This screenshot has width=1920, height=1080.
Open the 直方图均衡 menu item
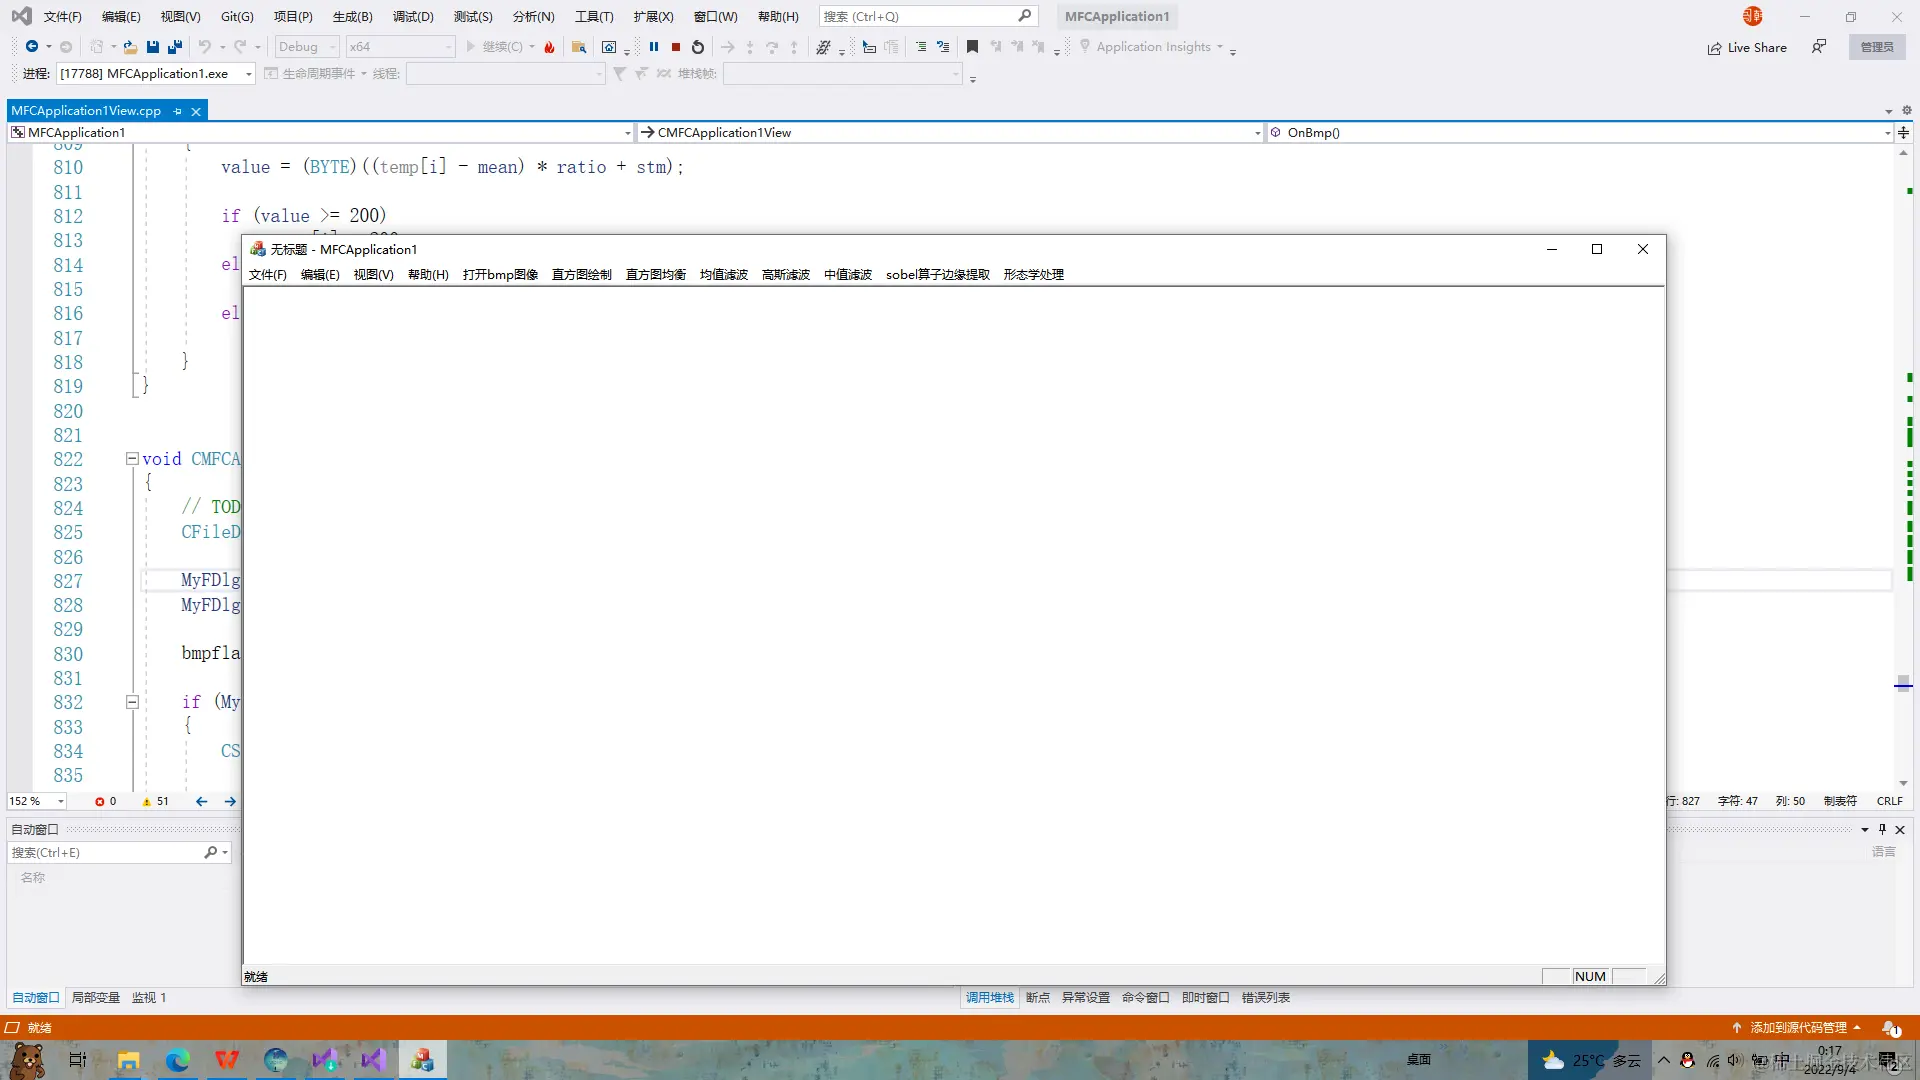656,275
